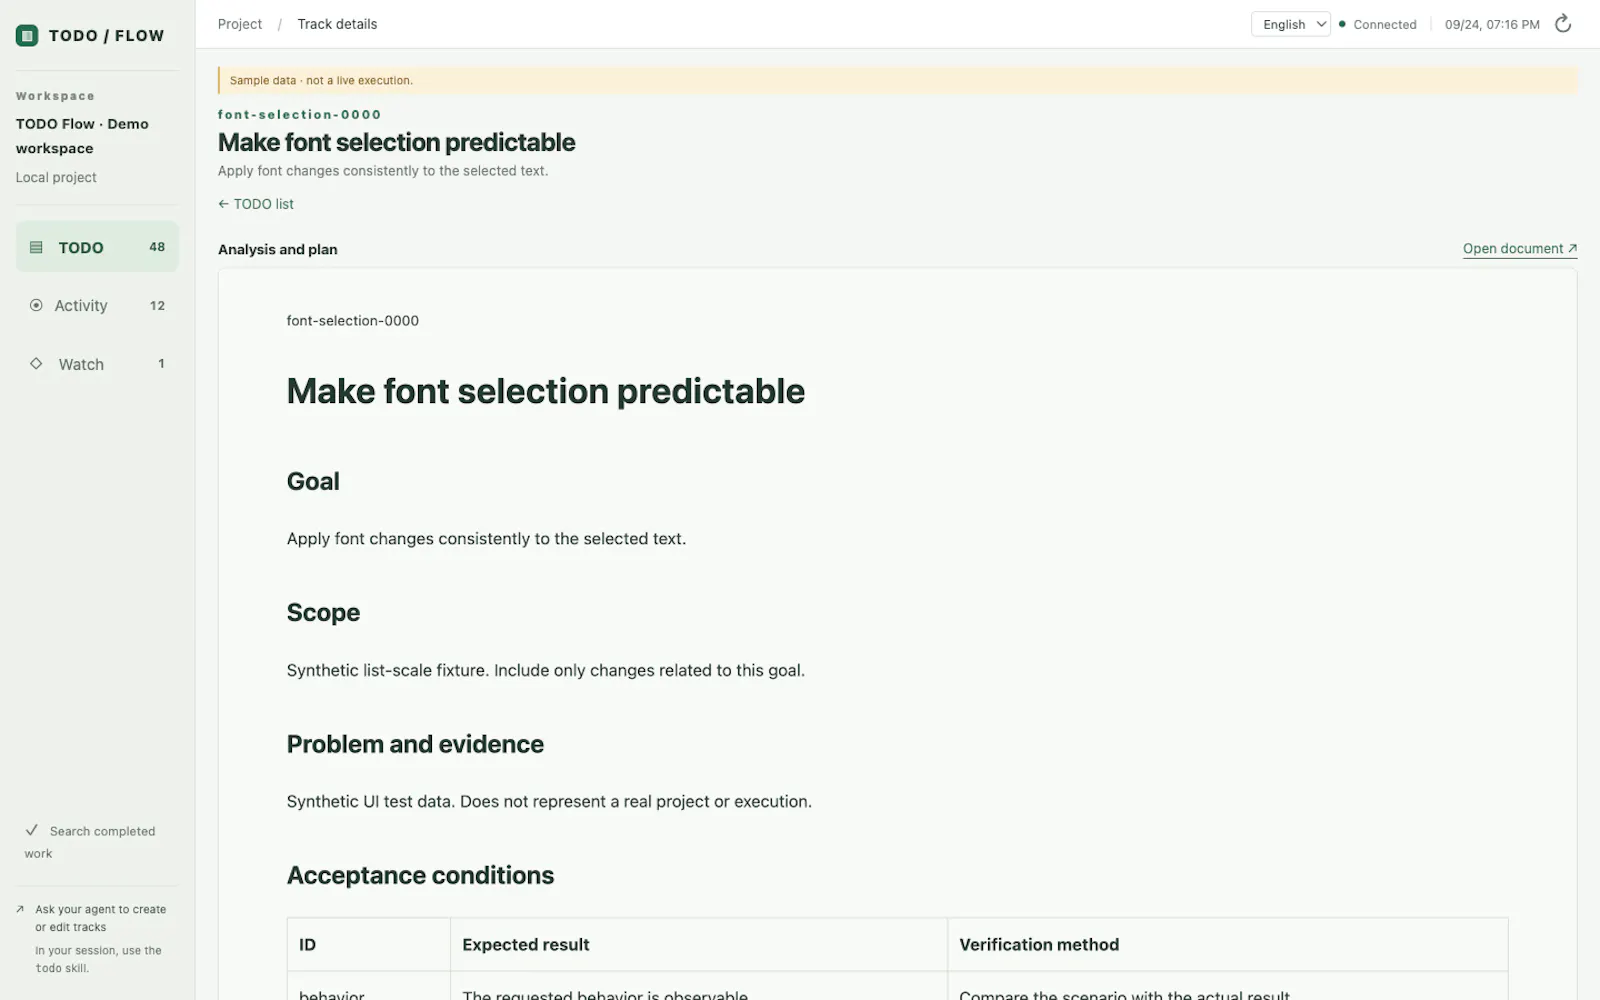The height and width of the screenshot is (1000, 1600).
Task: Click the Watch count badge 1
Action: [161, 364]
